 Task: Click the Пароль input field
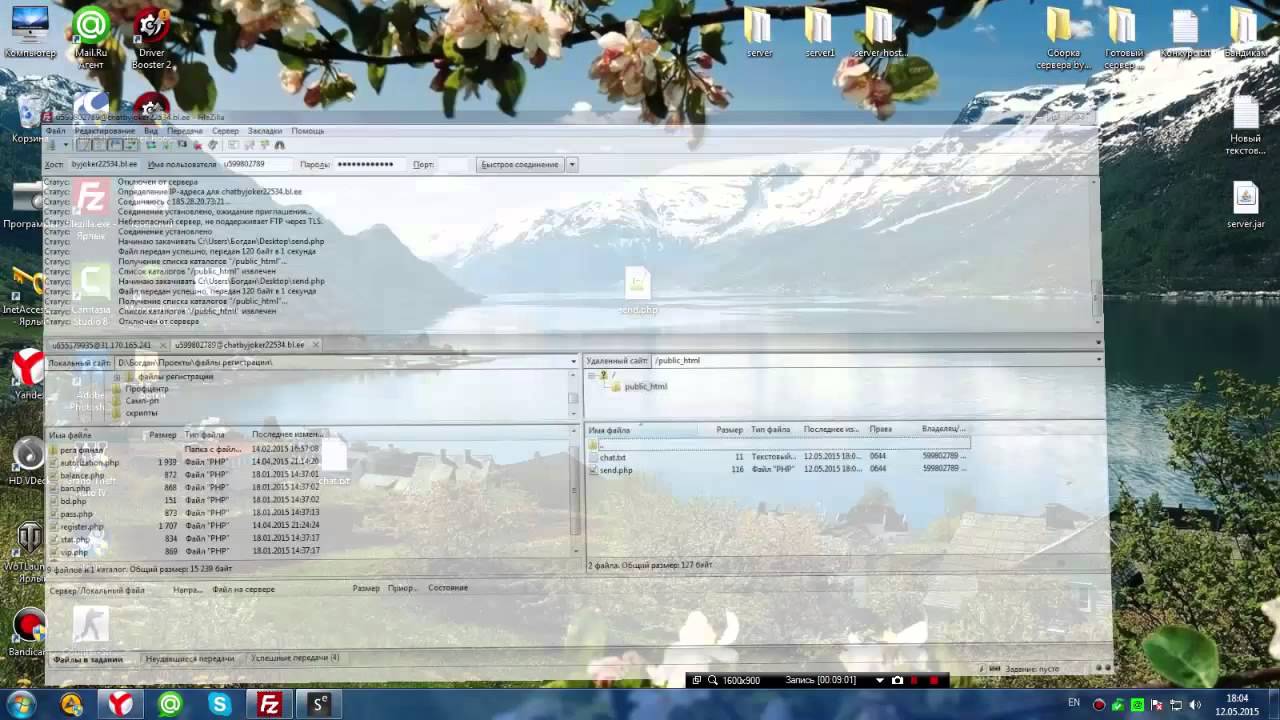click(x=369, y=164)
